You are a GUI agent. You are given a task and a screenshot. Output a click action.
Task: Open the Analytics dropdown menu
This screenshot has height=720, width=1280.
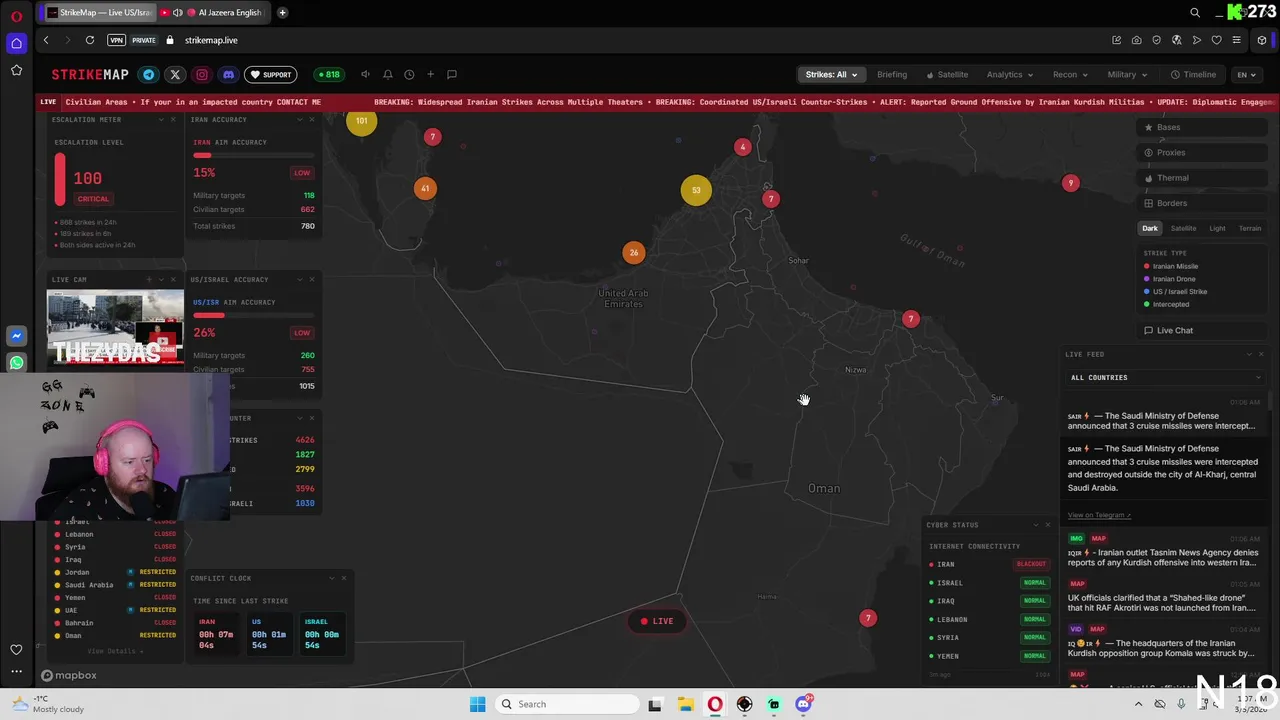point(1009,74)
